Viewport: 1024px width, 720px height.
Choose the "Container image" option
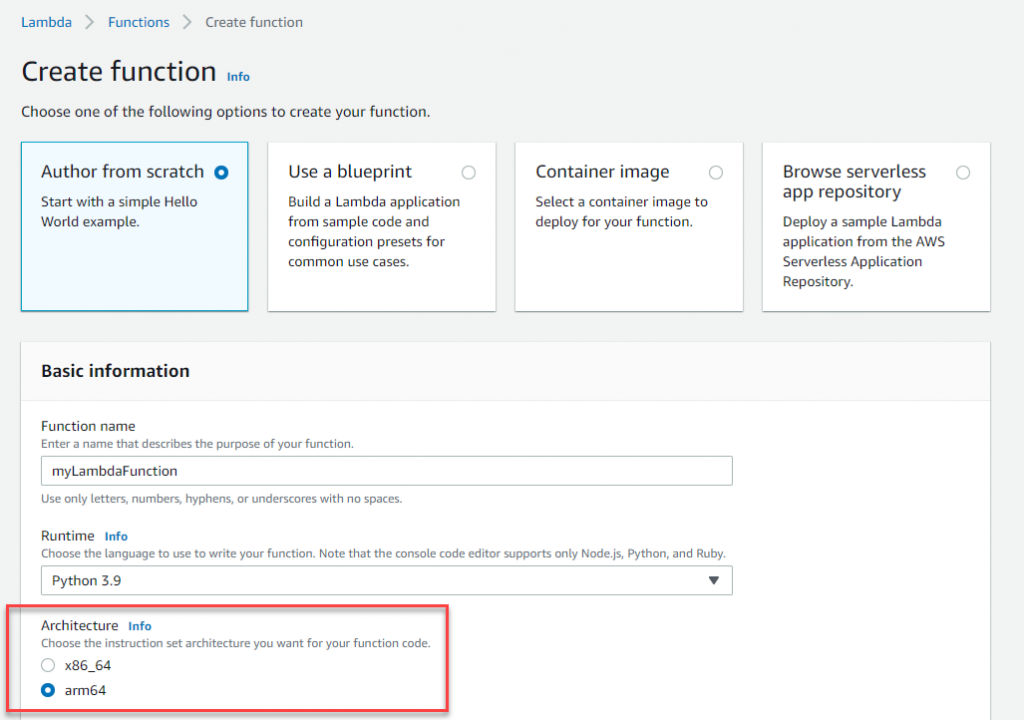pyautogui.click(x=716, y=172)
